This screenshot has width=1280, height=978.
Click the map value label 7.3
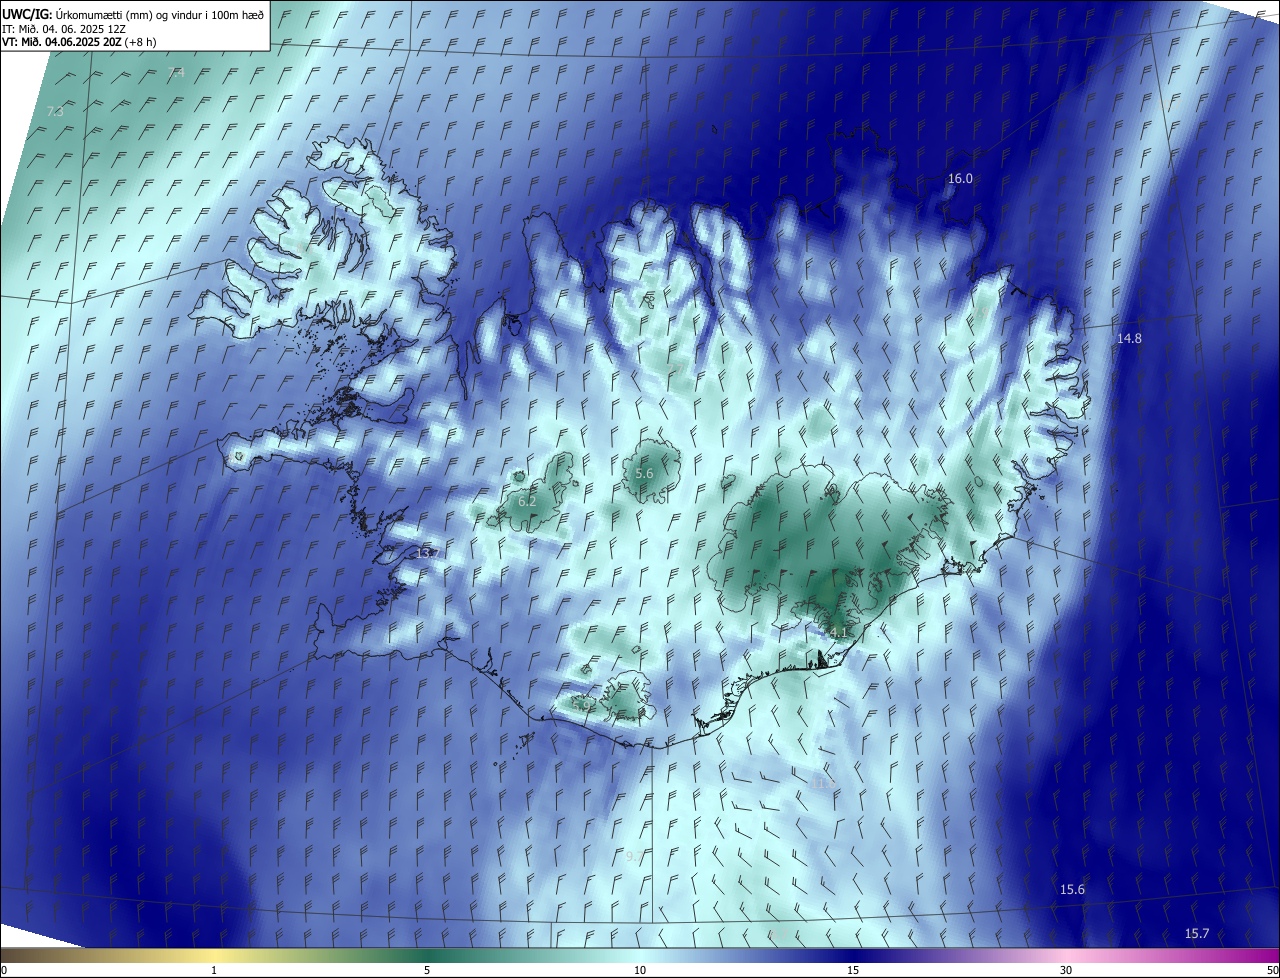tap(55, 111)
